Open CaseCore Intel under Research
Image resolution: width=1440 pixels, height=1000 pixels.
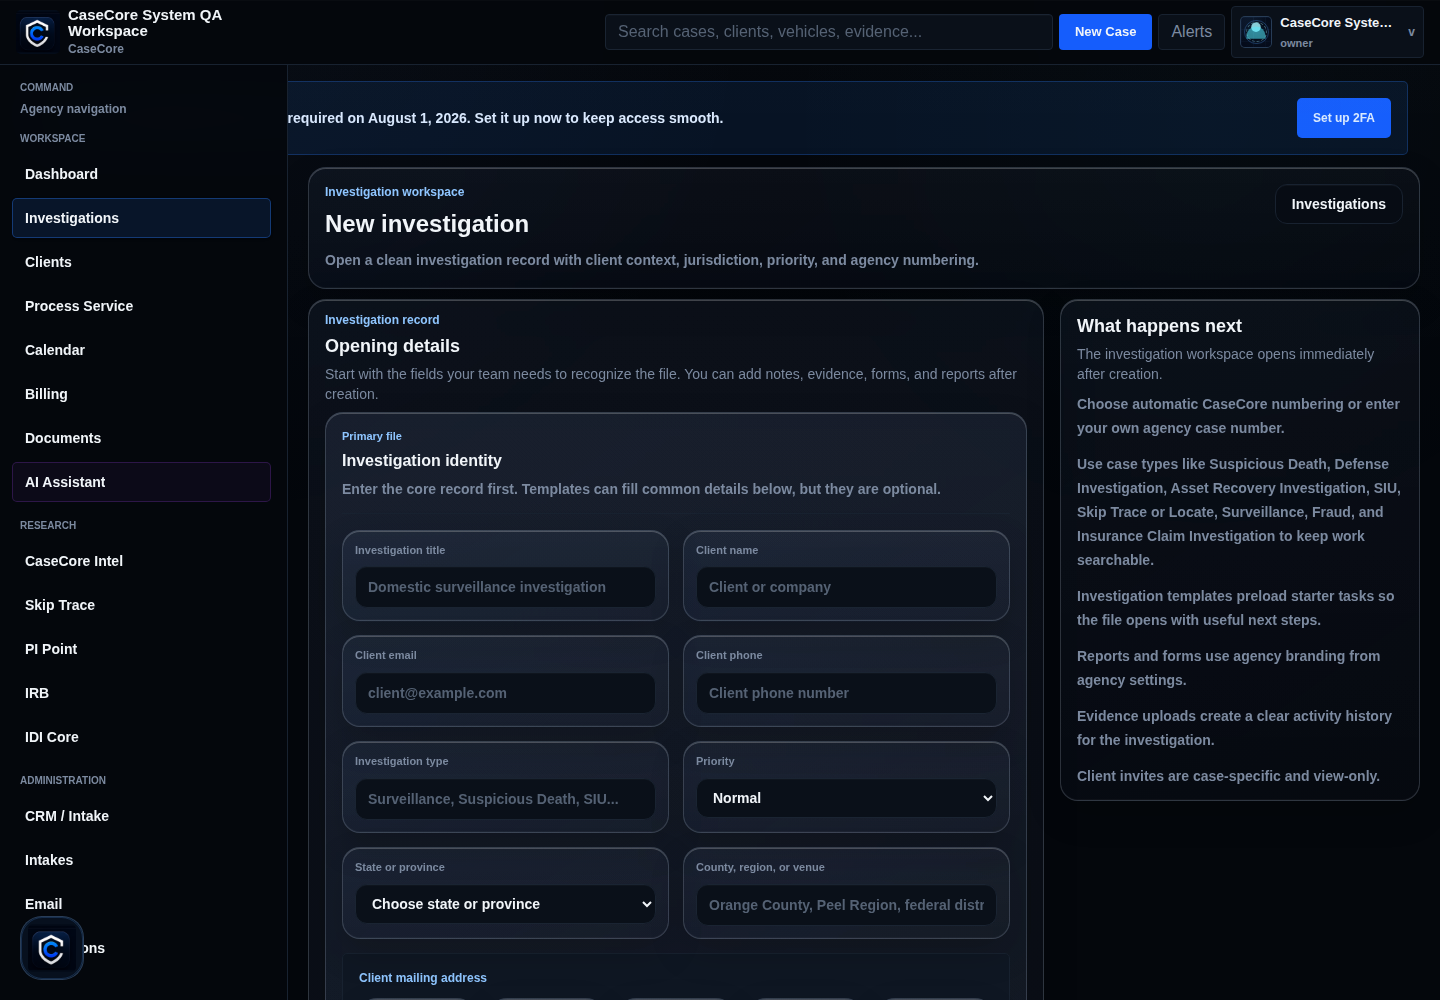tap(141, 561)
